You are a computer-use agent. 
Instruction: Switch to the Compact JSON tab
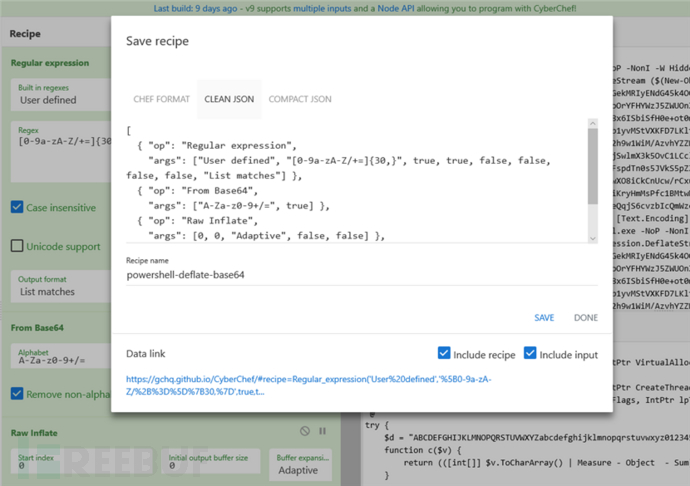click(300, 99)
